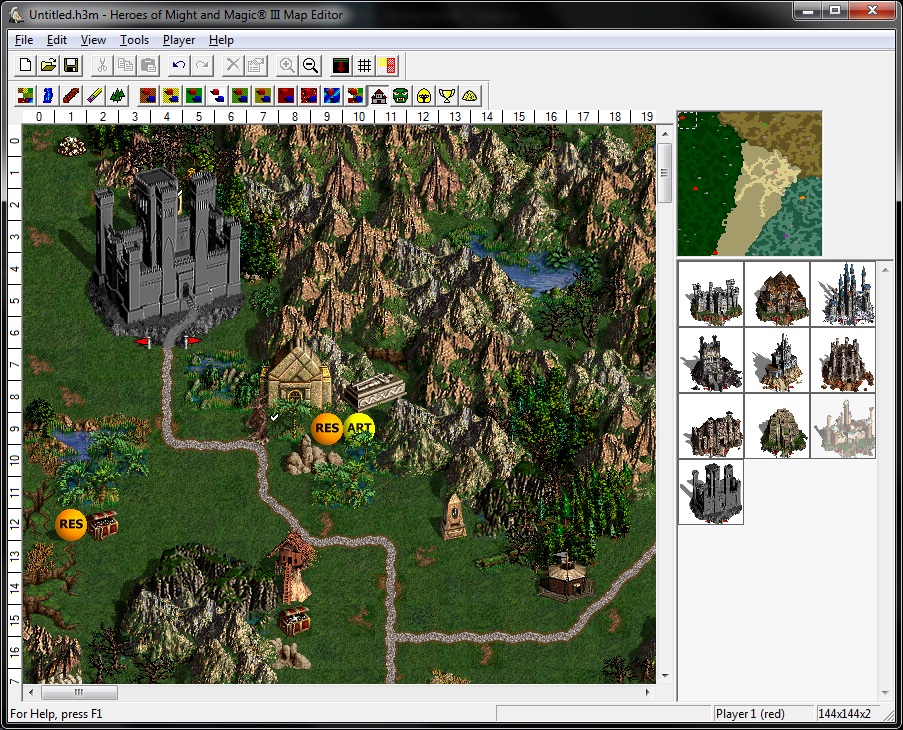Show water objects palette
Image resolution: width=903 pixels, height=730 pixels.
[332, 96]
